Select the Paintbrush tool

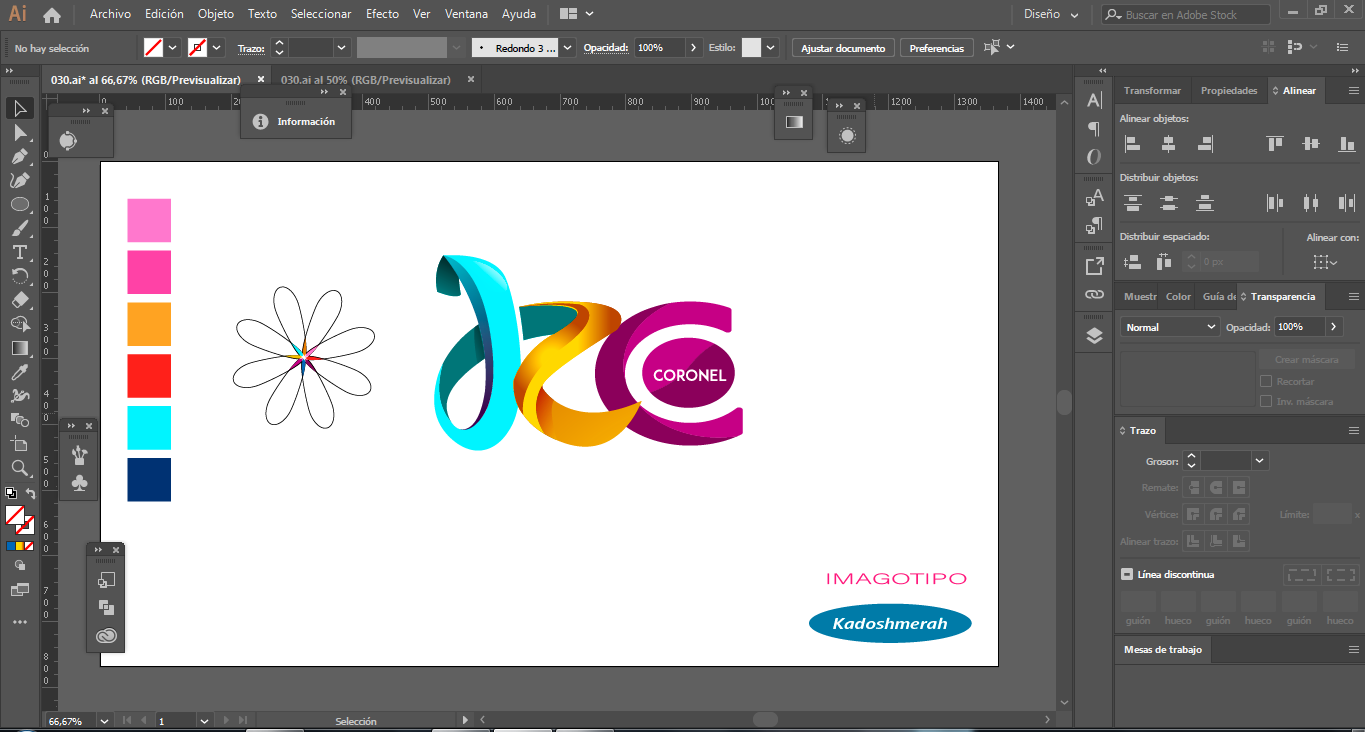(x=20, y=228)
